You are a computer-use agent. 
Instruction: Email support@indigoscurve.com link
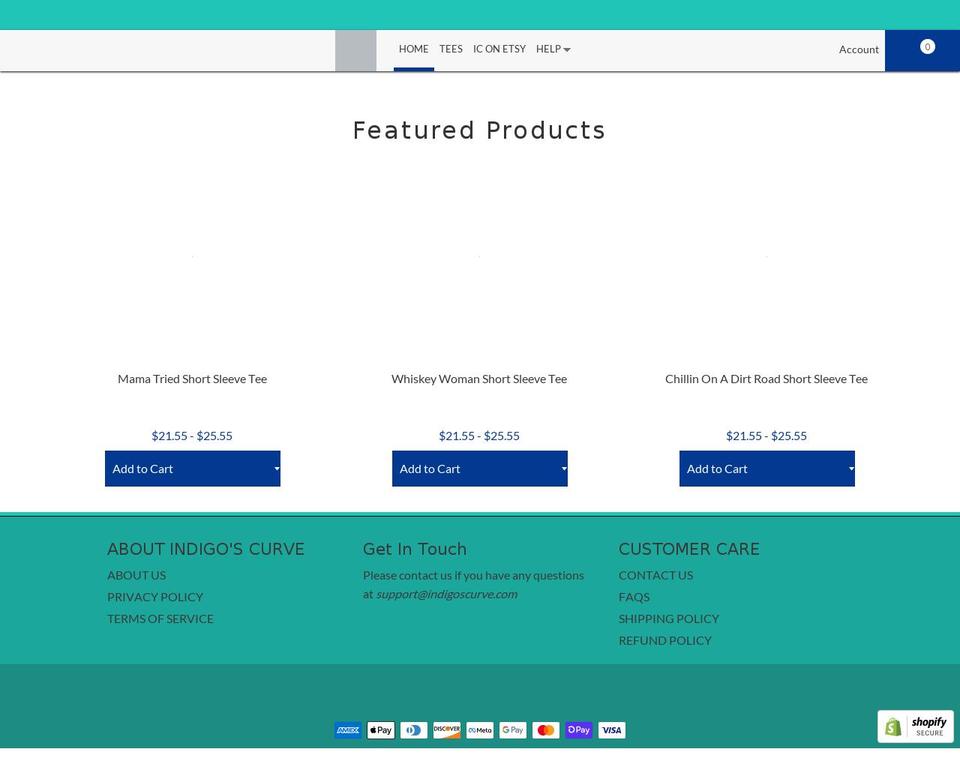click(447, 594)
